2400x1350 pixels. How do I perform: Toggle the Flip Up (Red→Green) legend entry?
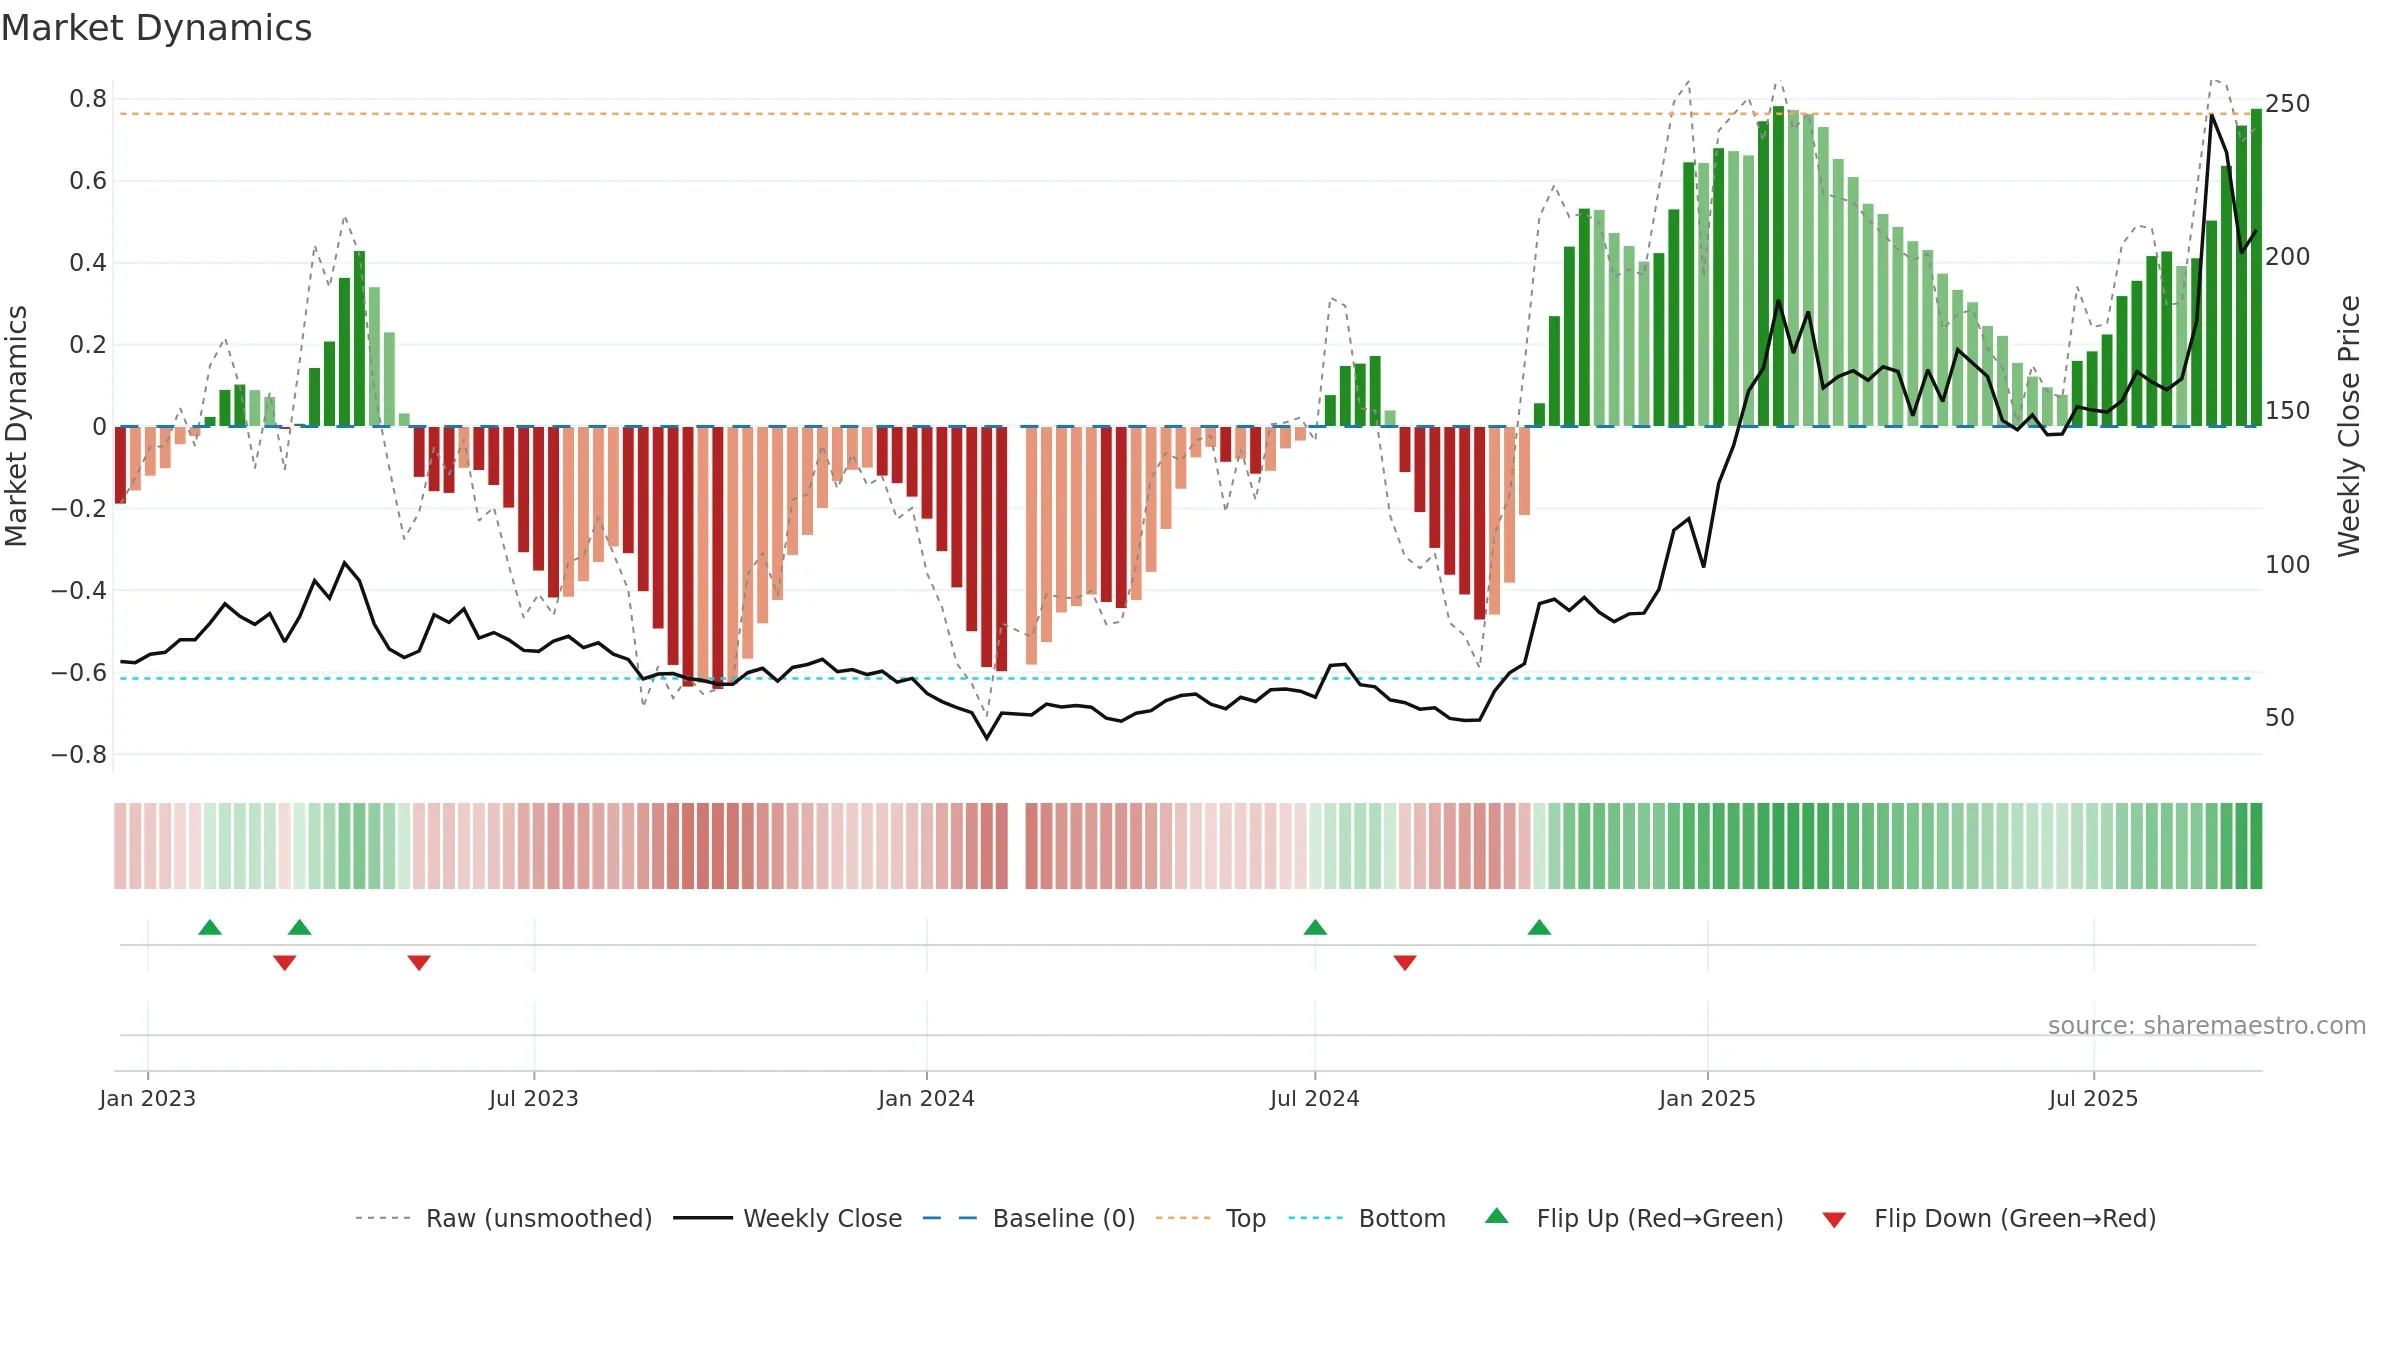click(x=1634, y=1218)
